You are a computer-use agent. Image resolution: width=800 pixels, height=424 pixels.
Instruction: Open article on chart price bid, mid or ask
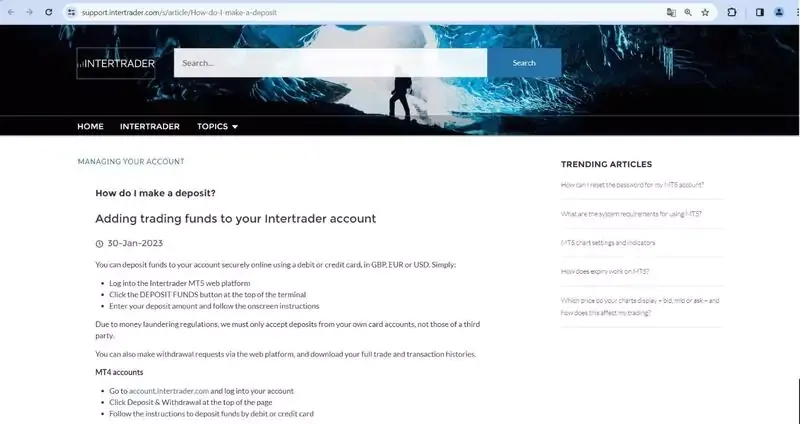pyautogui.click(x=640, y=307)
